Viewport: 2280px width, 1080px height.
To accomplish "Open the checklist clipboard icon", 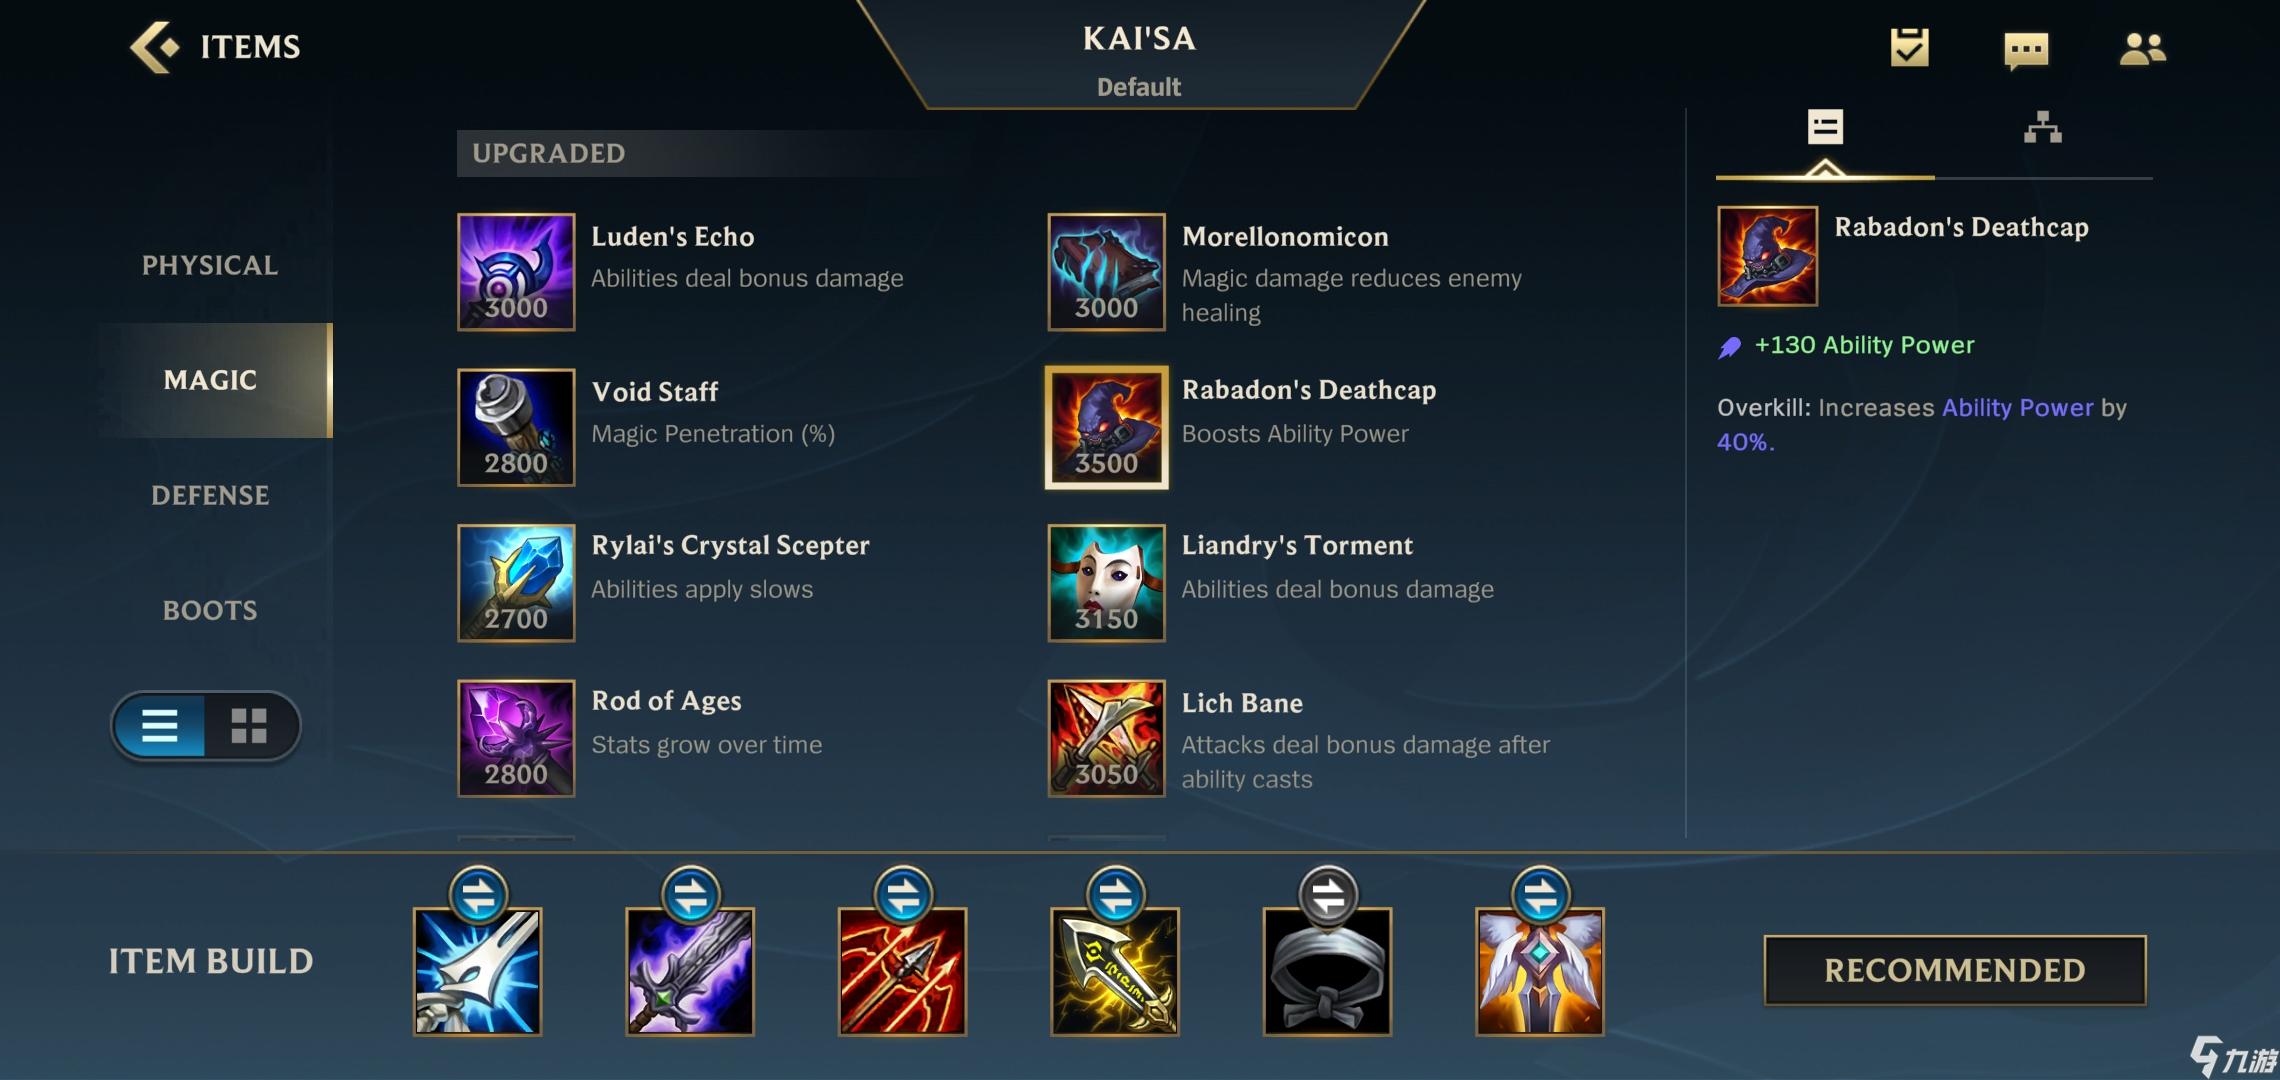I will pyautogui.click(x=1909, y=47).
